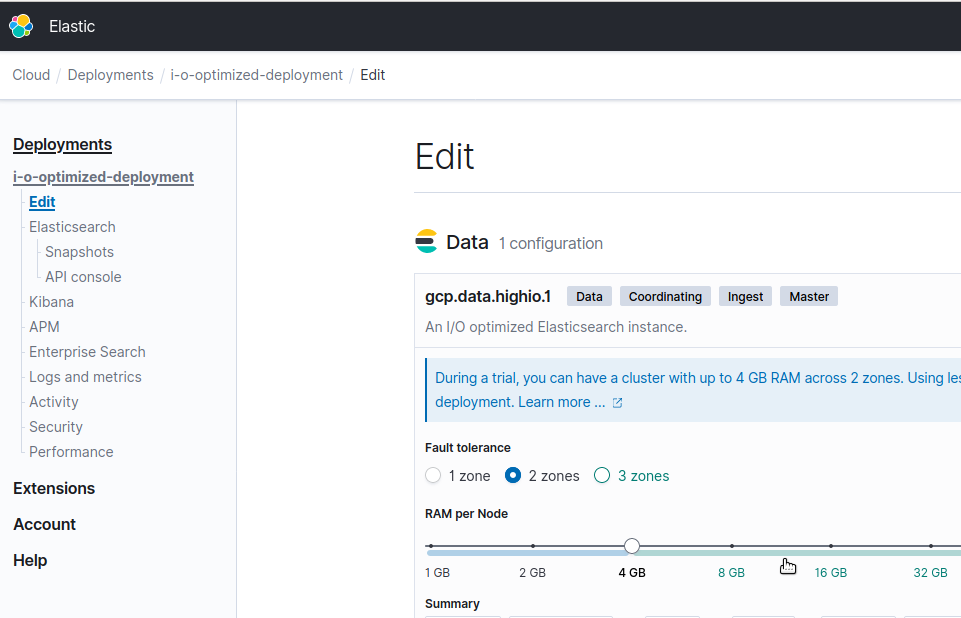Image resolution: width=961 pixels, height=618 pixels.
Task: Click the Elastic logo in the top bar
Action: click(21, 25)
